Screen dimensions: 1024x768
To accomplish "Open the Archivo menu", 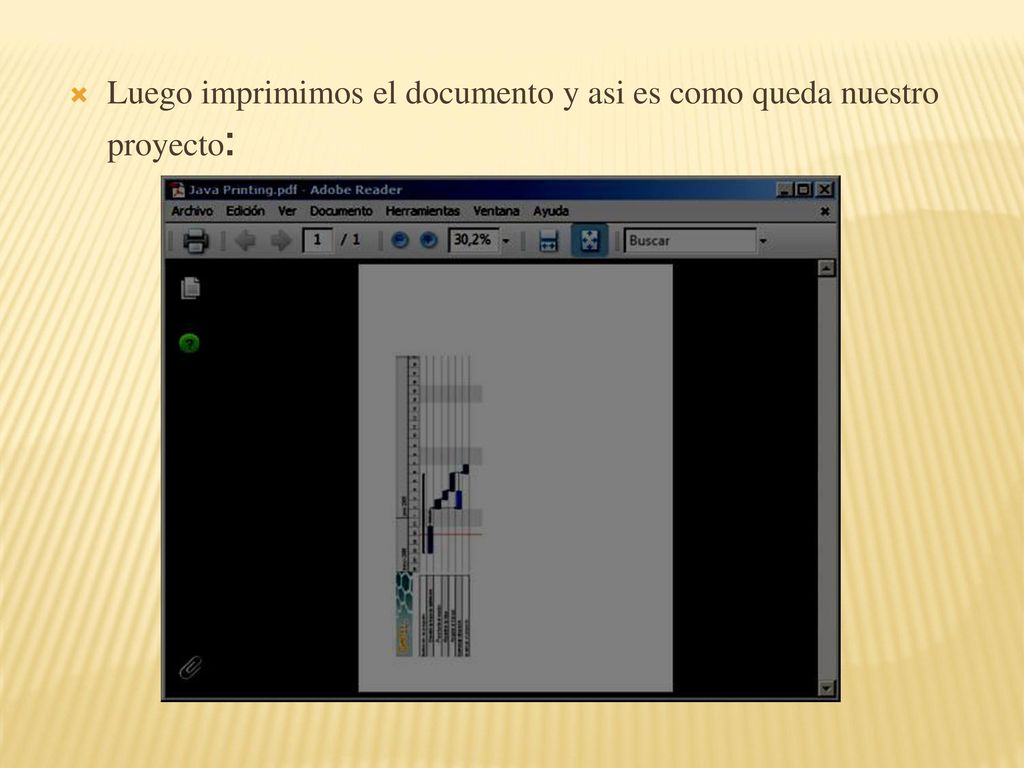I will click(x=192, y=211).
